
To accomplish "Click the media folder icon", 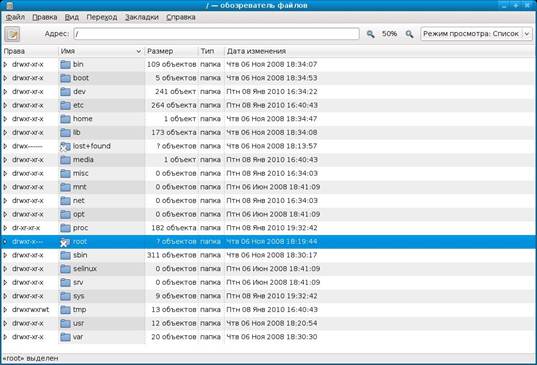I will 65,160.
